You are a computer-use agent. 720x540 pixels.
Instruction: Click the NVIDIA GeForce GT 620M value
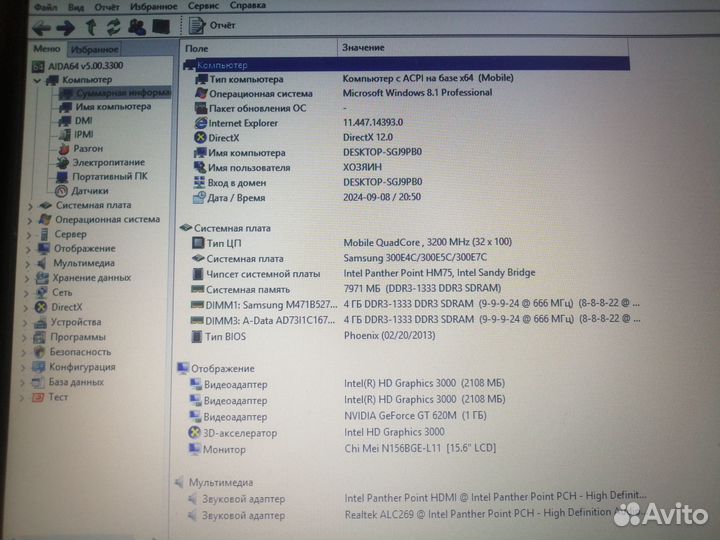click(x=415, y=416)
